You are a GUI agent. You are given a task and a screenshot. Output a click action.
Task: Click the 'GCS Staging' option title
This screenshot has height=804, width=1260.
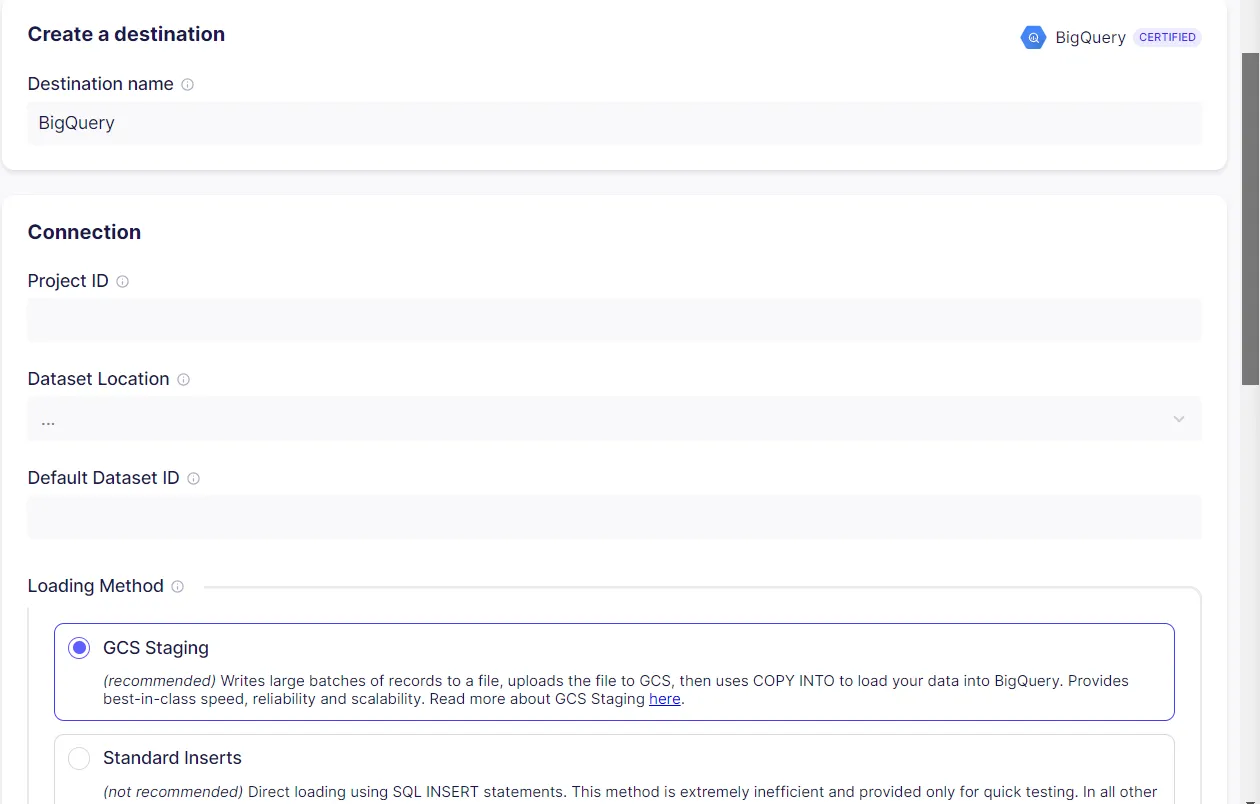pos(156,648)
